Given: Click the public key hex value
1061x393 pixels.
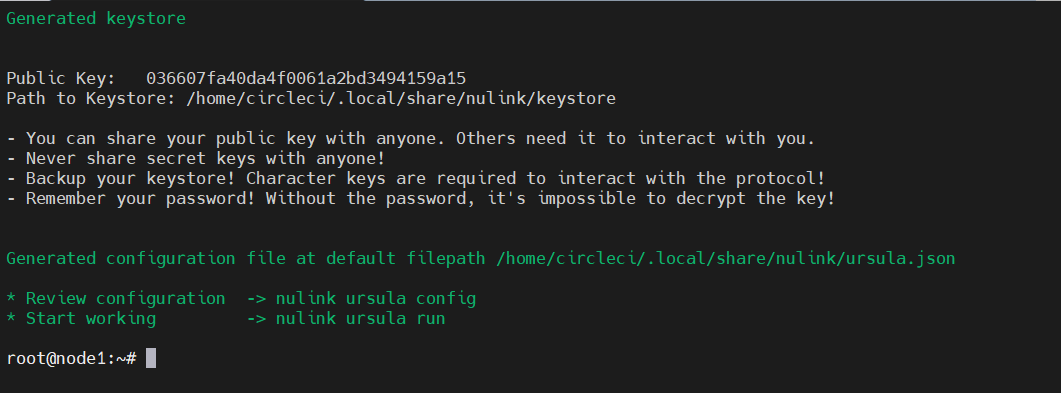Looking at the screenshot, I should pos(306,78).
